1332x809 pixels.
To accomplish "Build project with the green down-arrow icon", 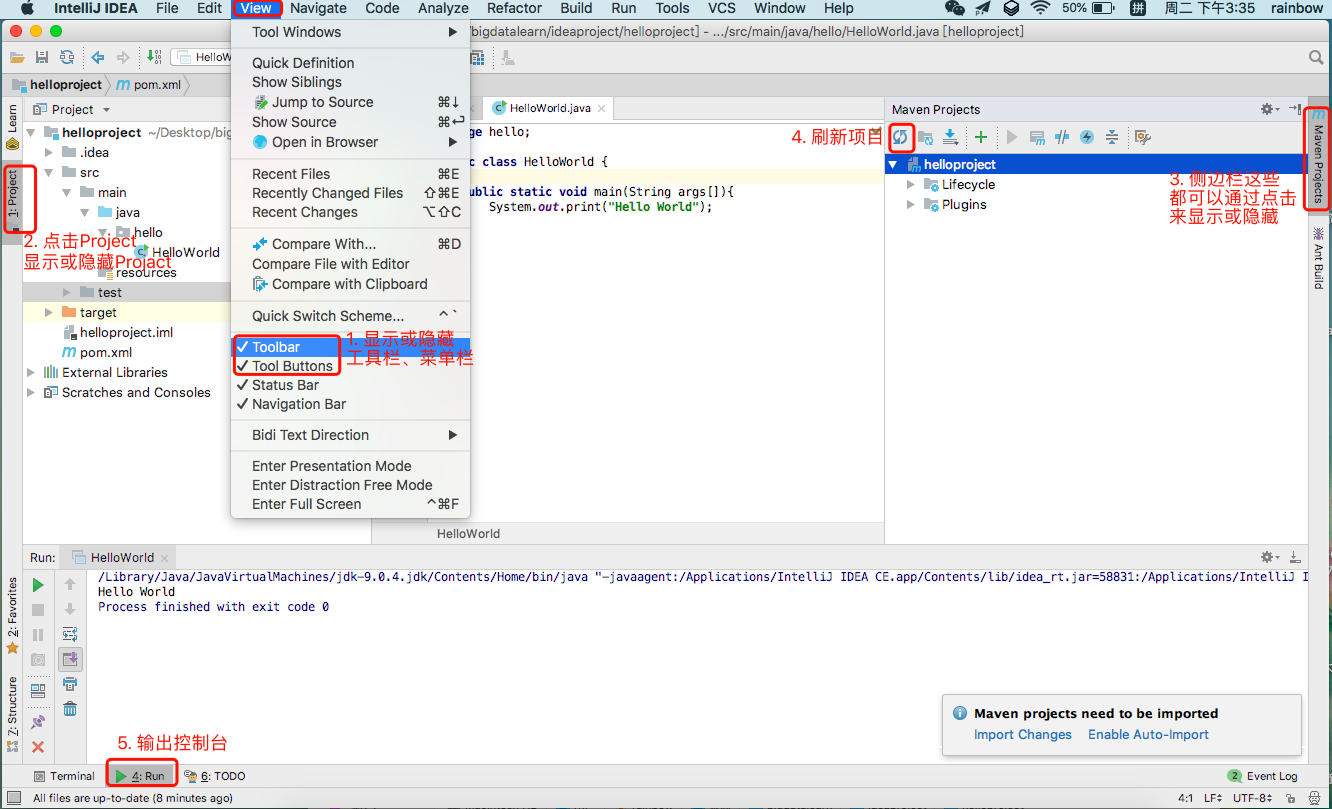I will (154, 58).
